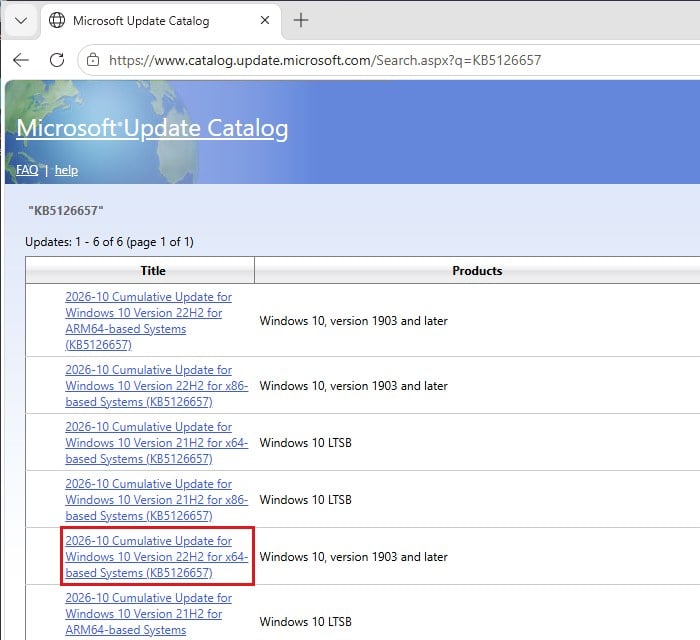
Task: Select Windows 10 LTSB for 21H2 x86 row
Action: click(305, 499)
